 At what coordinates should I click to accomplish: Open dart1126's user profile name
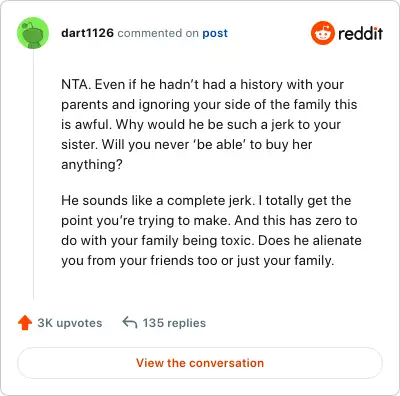point(87,33)
